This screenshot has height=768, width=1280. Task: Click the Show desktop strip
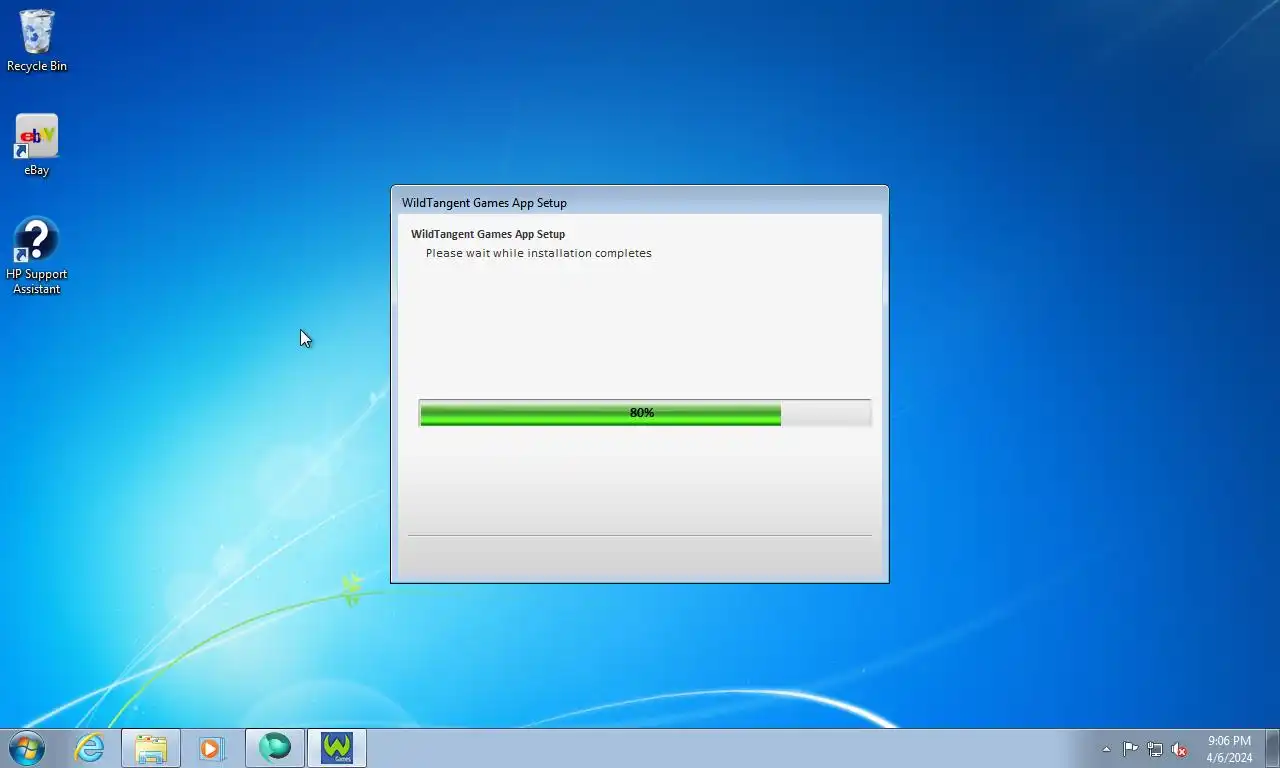(x=1272, y=748)
